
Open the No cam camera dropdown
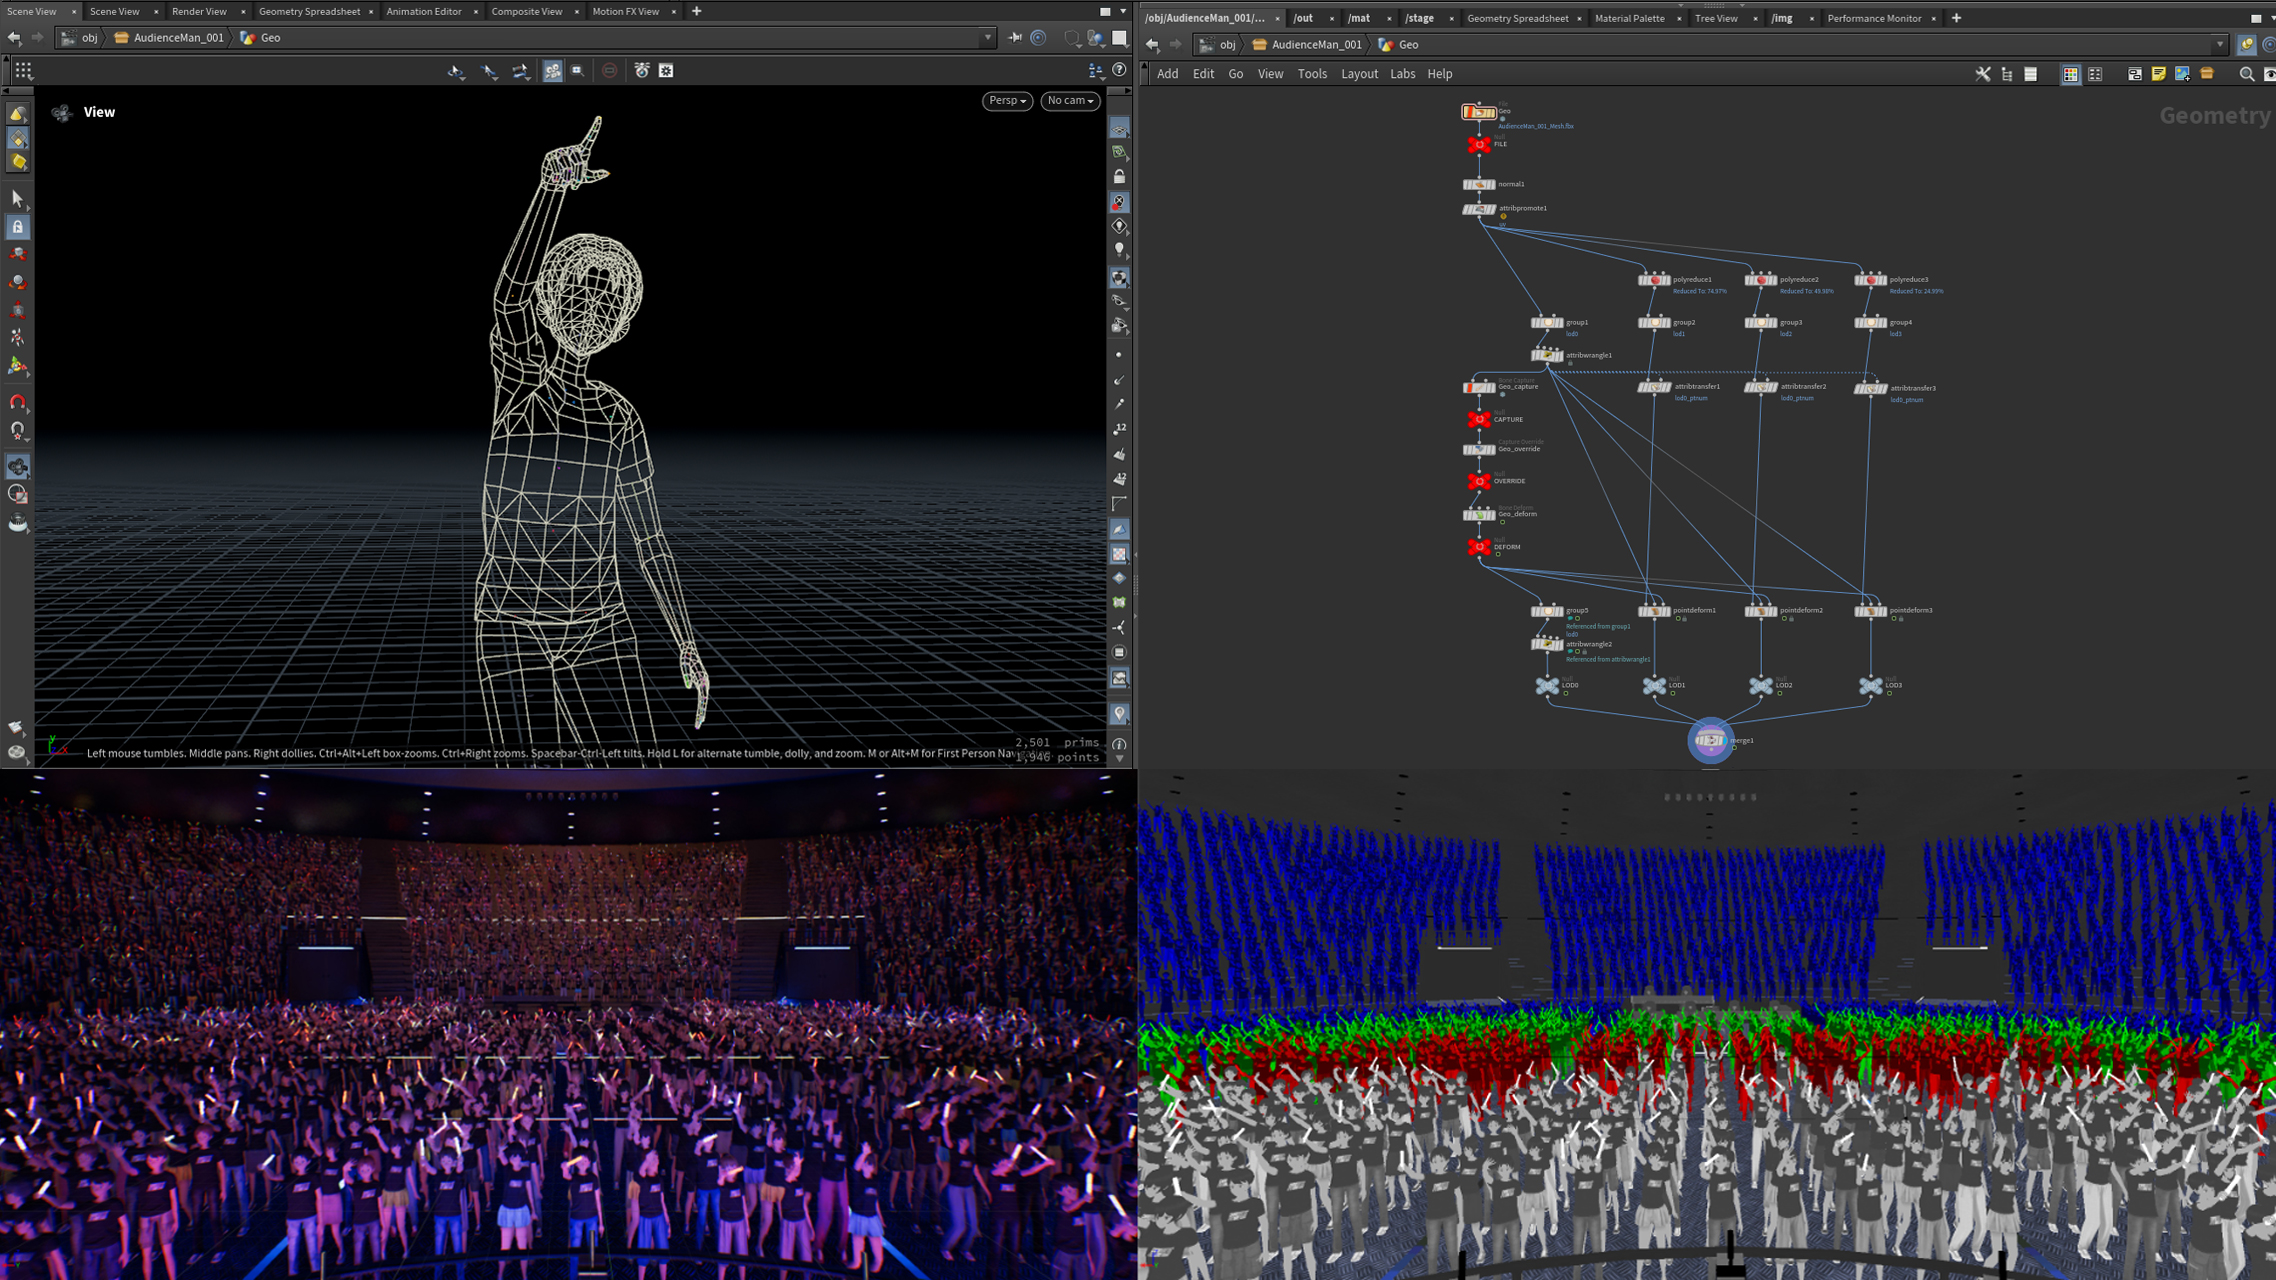coord(1069,101)
